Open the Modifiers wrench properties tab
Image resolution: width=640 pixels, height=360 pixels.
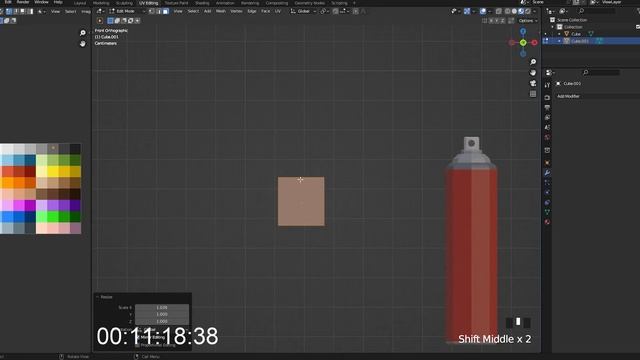click(x=547, y=173)
